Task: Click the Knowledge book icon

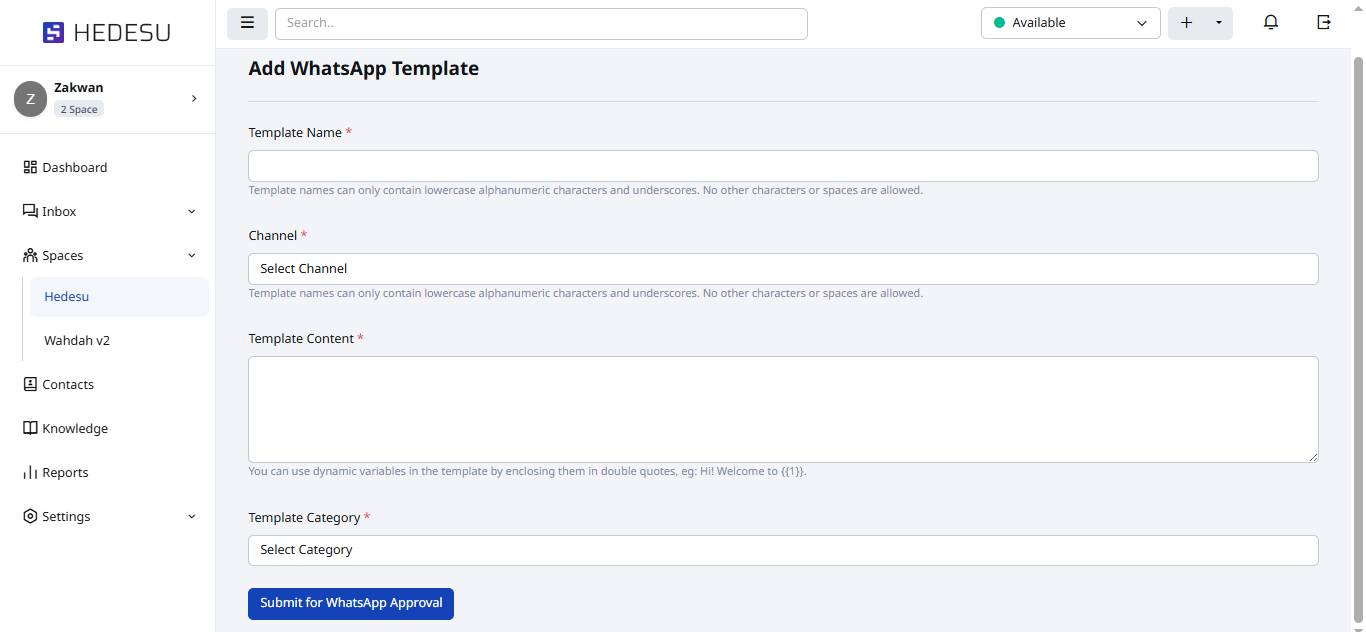Action: [30, 428]
